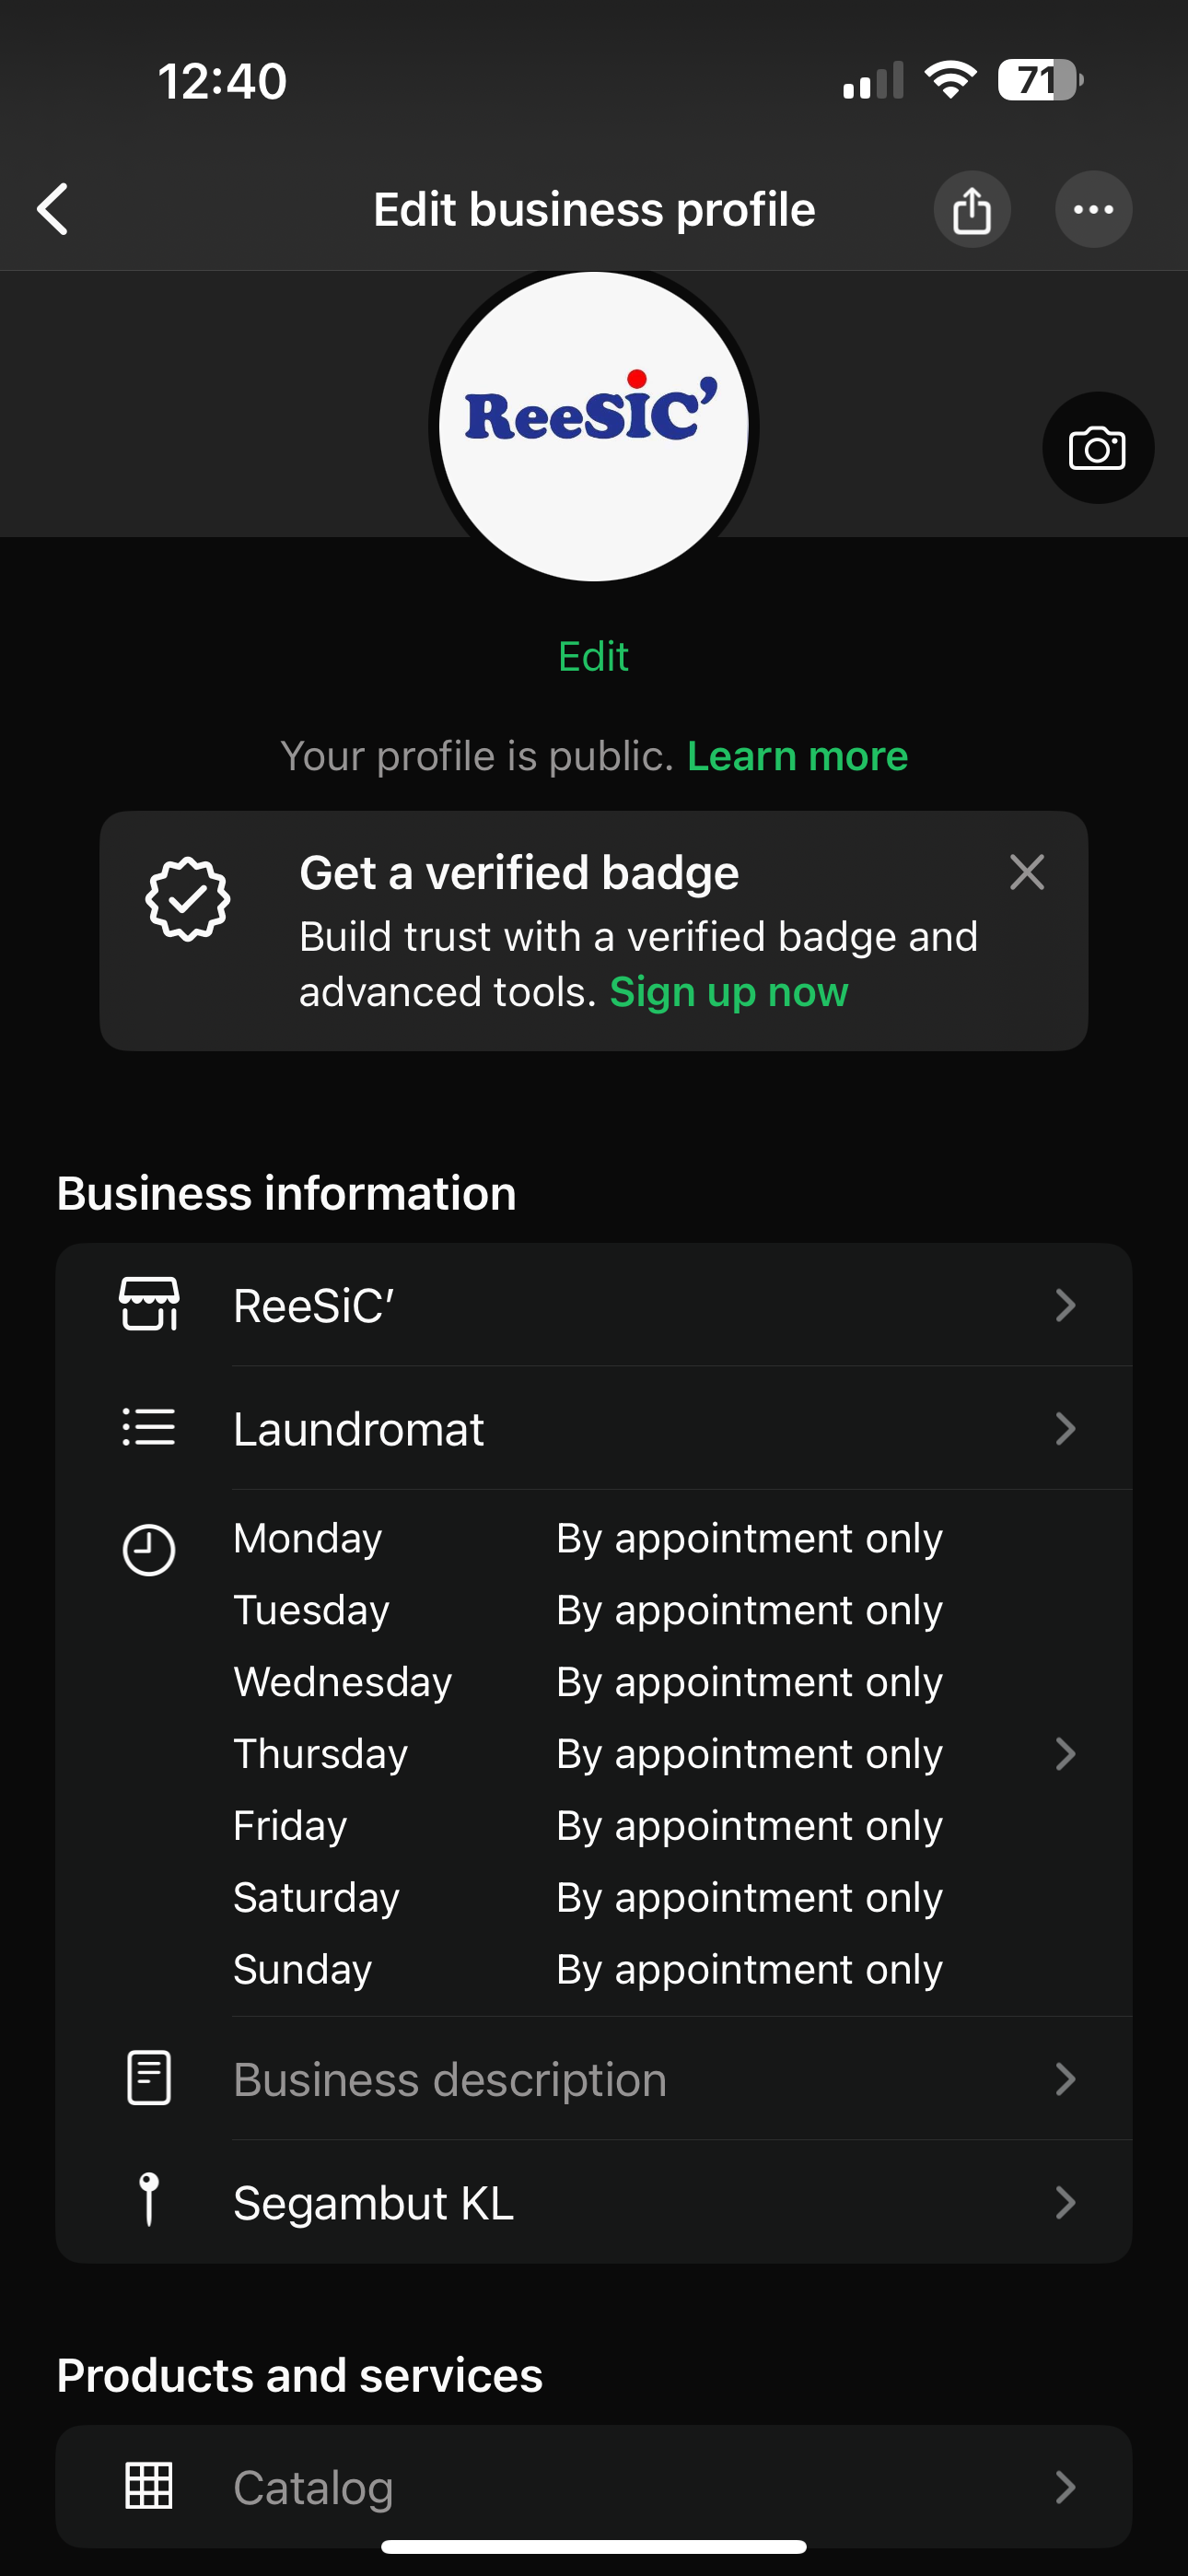Tap the Business description field
The image size is (1188, 2576).
[450, 2080]
